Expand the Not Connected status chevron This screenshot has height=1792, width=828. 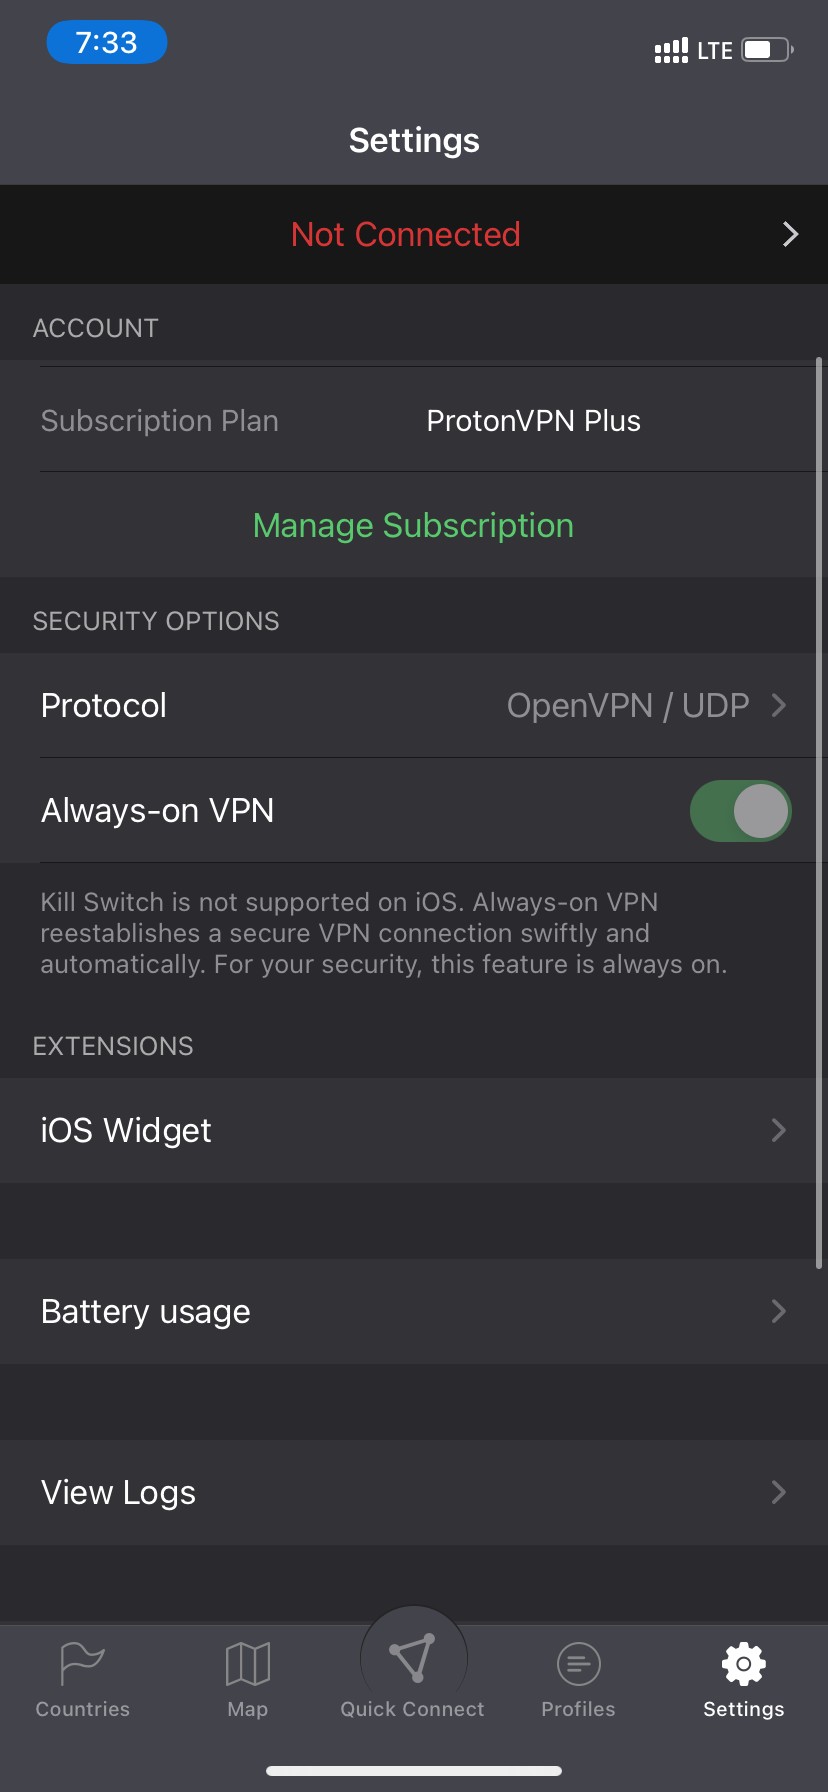click(x=790, y=234)
